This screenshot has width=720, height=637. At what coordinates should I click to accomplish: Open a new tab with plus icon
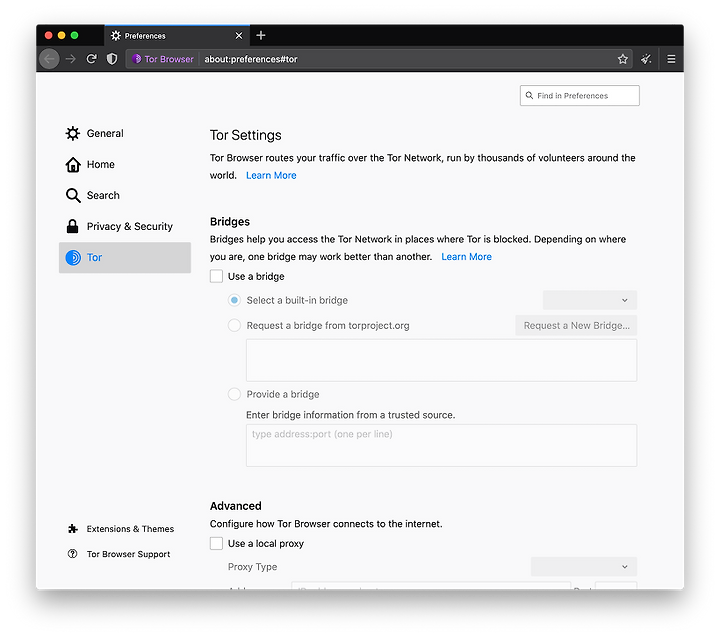tap(261, 35)
